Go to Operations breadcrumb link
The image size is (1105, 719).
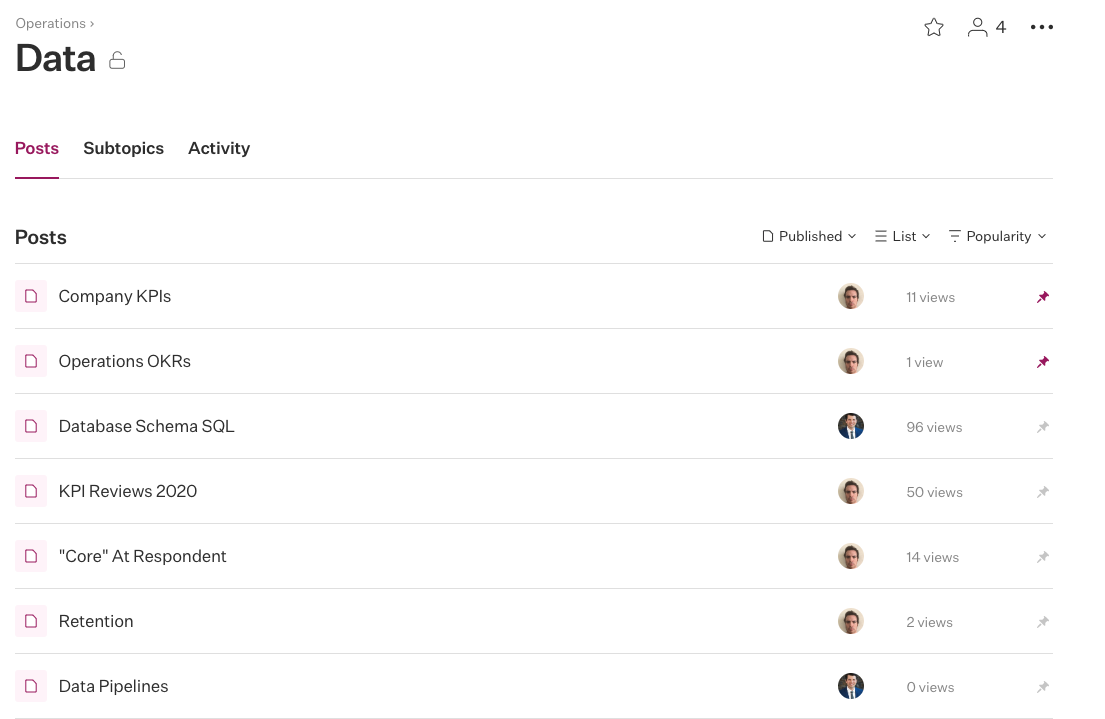50,23
